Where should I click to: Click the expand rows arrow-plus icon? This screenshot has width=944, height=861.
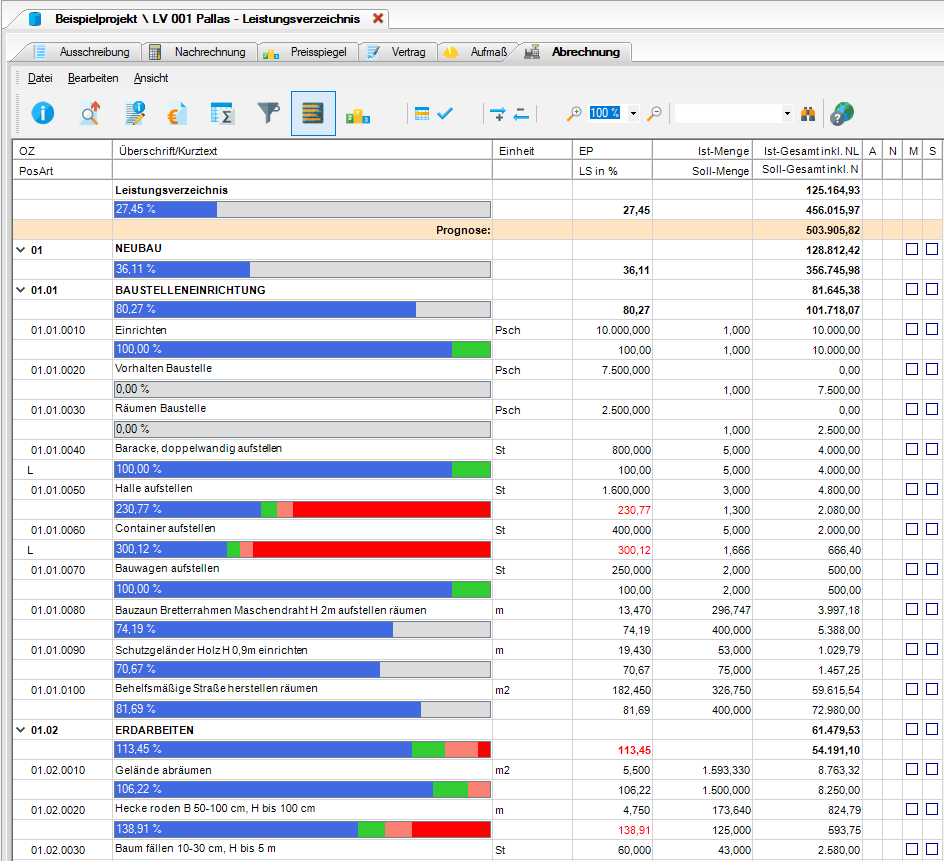(x=498, y=113)
